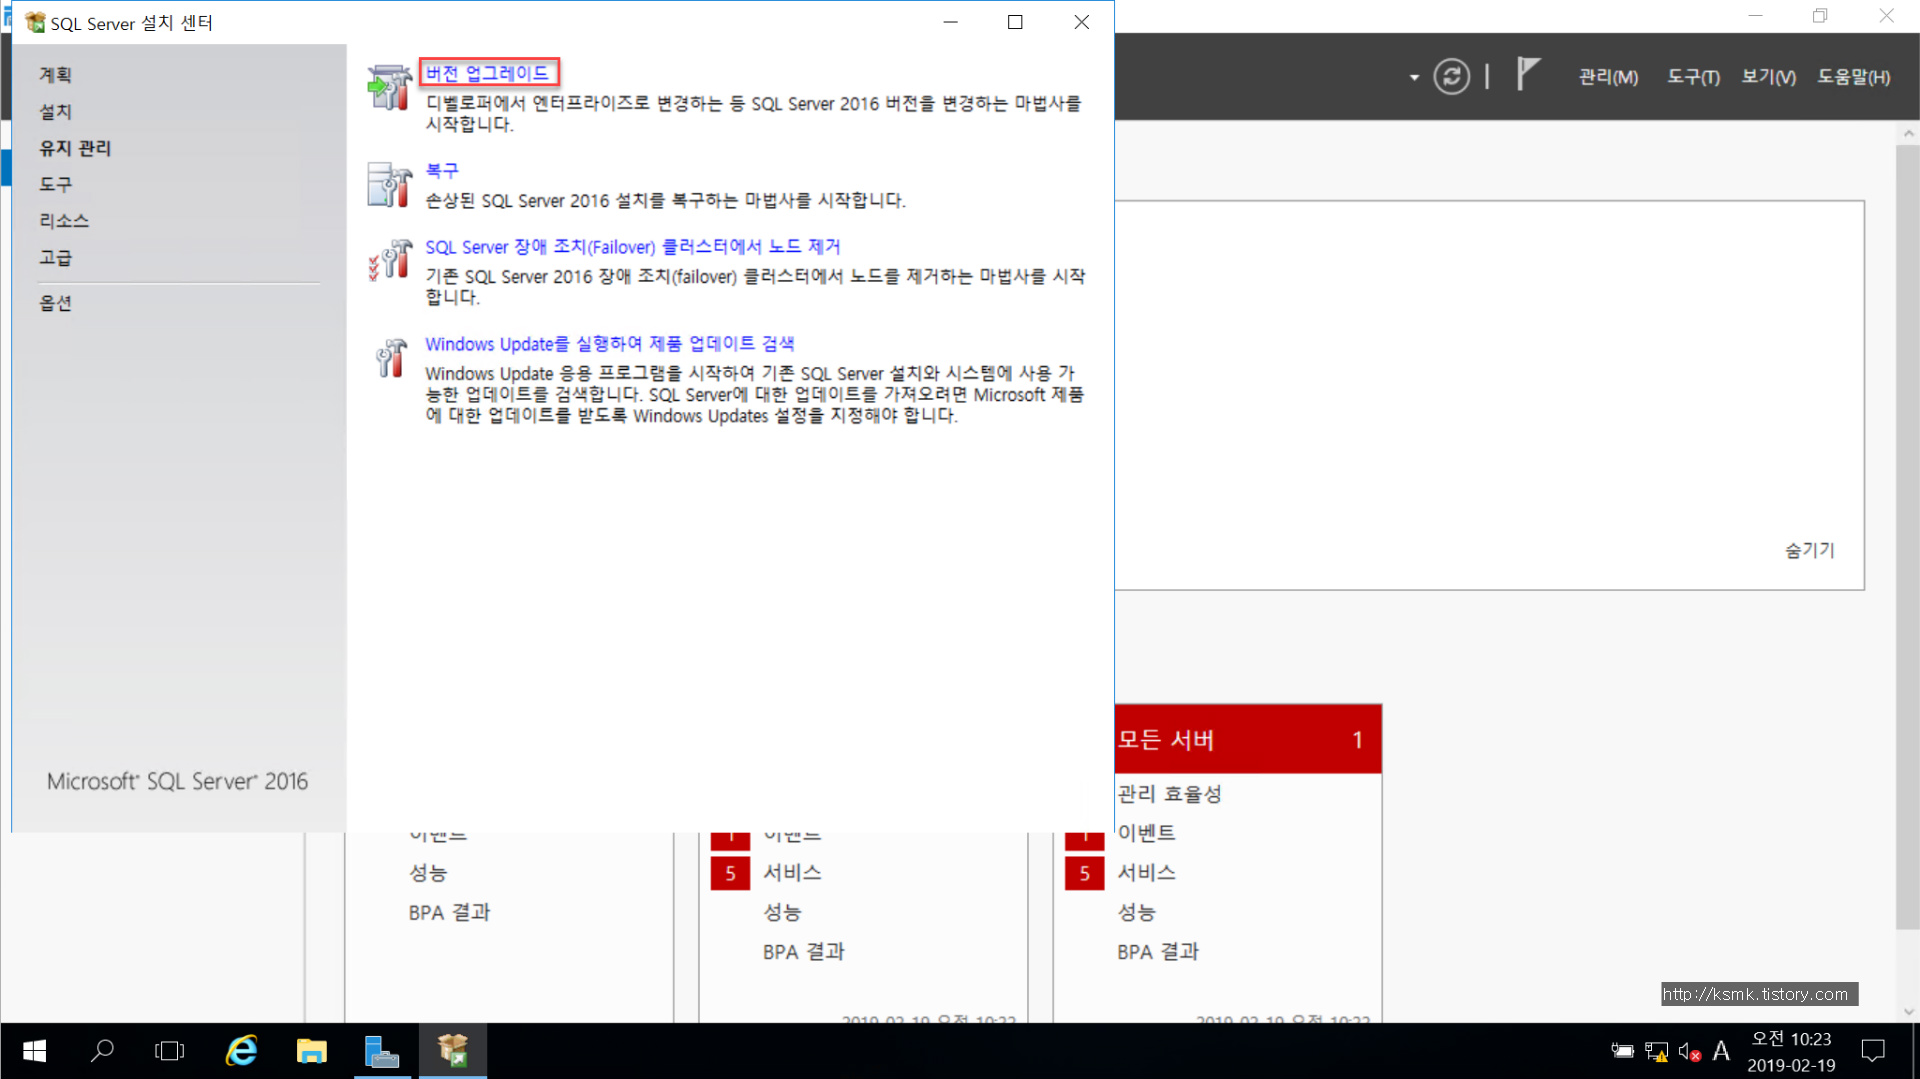Image resolution: width=1920 pixels, height=1079 pixels.
Task: Open dropdown arrow beside Server Manager refresh
Action: pos(1414,77)
